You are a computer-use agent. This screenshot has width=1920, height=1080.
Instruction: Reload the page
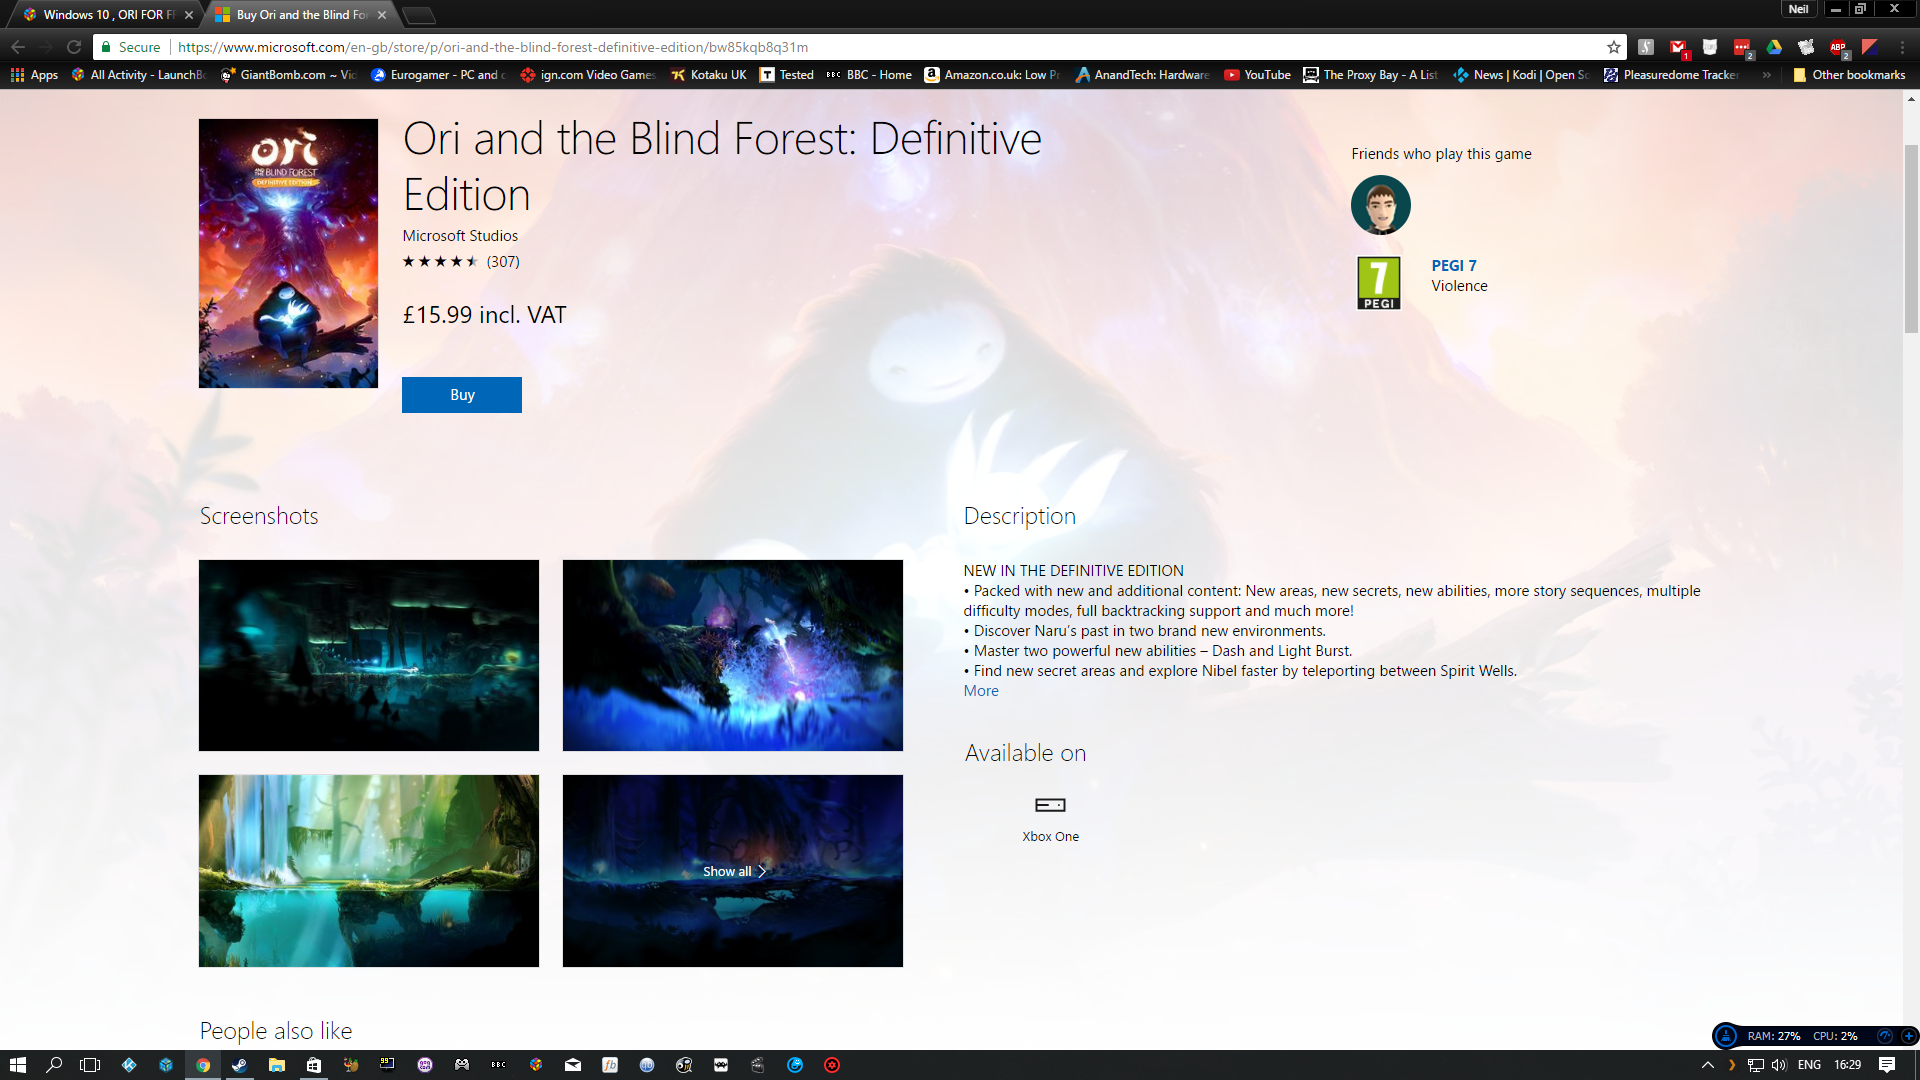tap(74, 47)
